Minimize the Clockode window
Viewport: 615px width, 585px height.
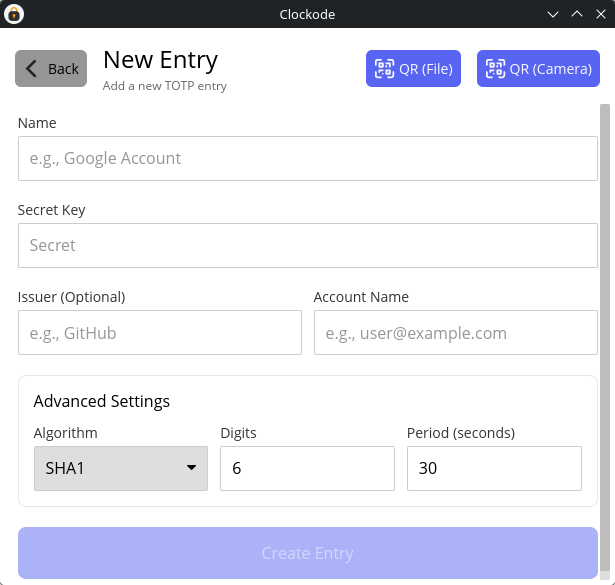click(x=553, y=15)
